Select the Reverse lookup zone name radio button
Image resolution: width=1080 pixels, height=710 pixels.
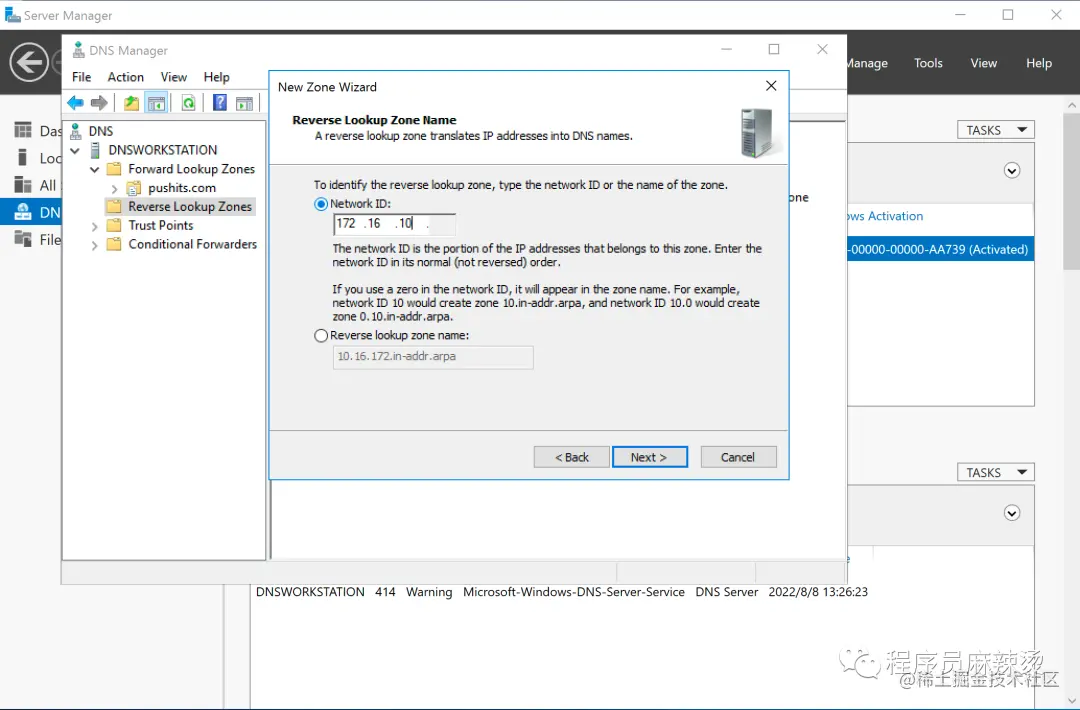coord(321,336)
